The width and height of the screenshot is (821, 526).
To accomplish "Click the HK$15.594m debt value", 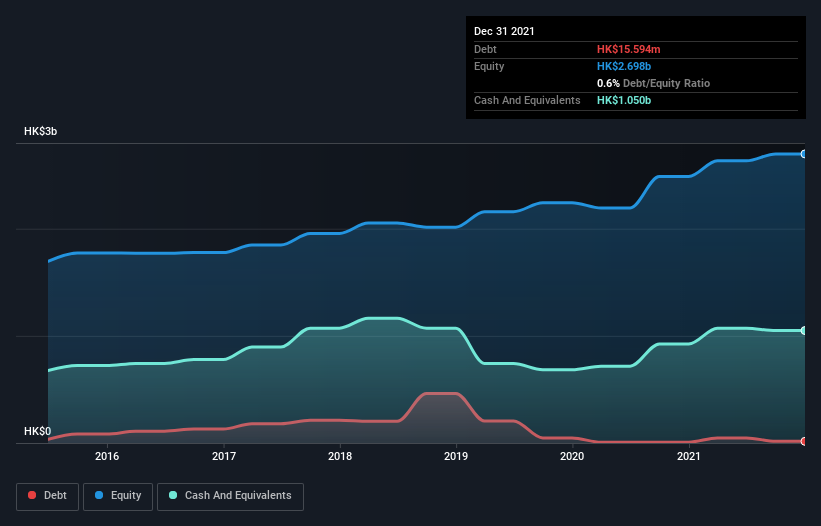I will point(628,49).
